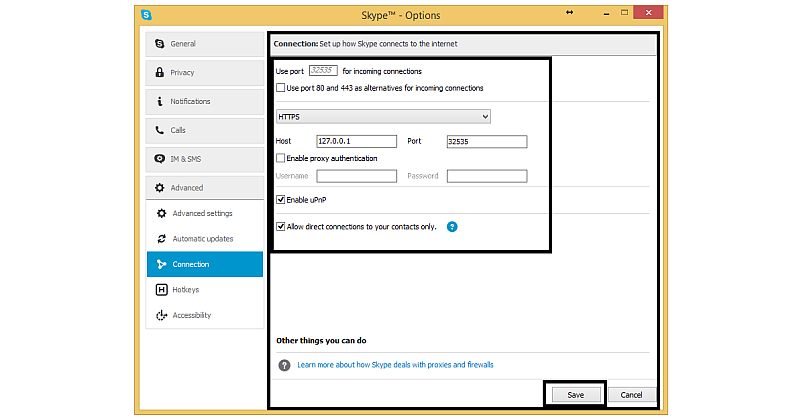Select the Accessibility sub-item
Screen dimensions: 800x419
click(x=205, y=315)
